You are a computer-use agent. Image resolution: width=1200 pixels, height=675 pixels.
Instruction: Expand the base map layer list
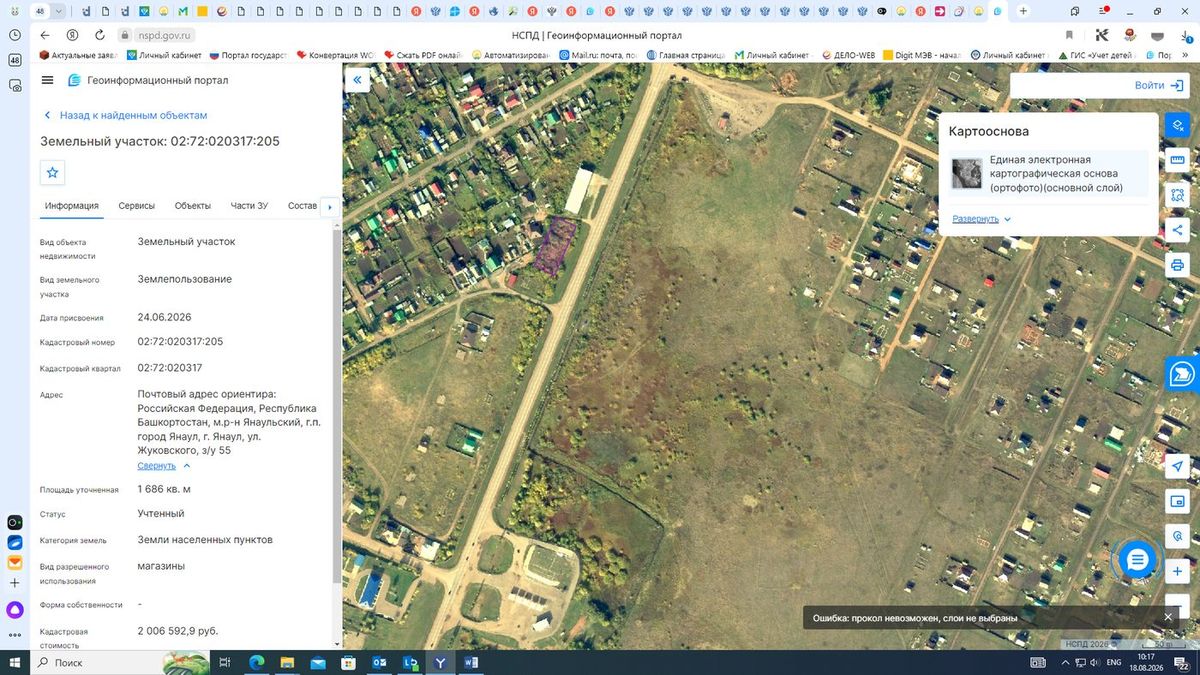tap(982, 219)
